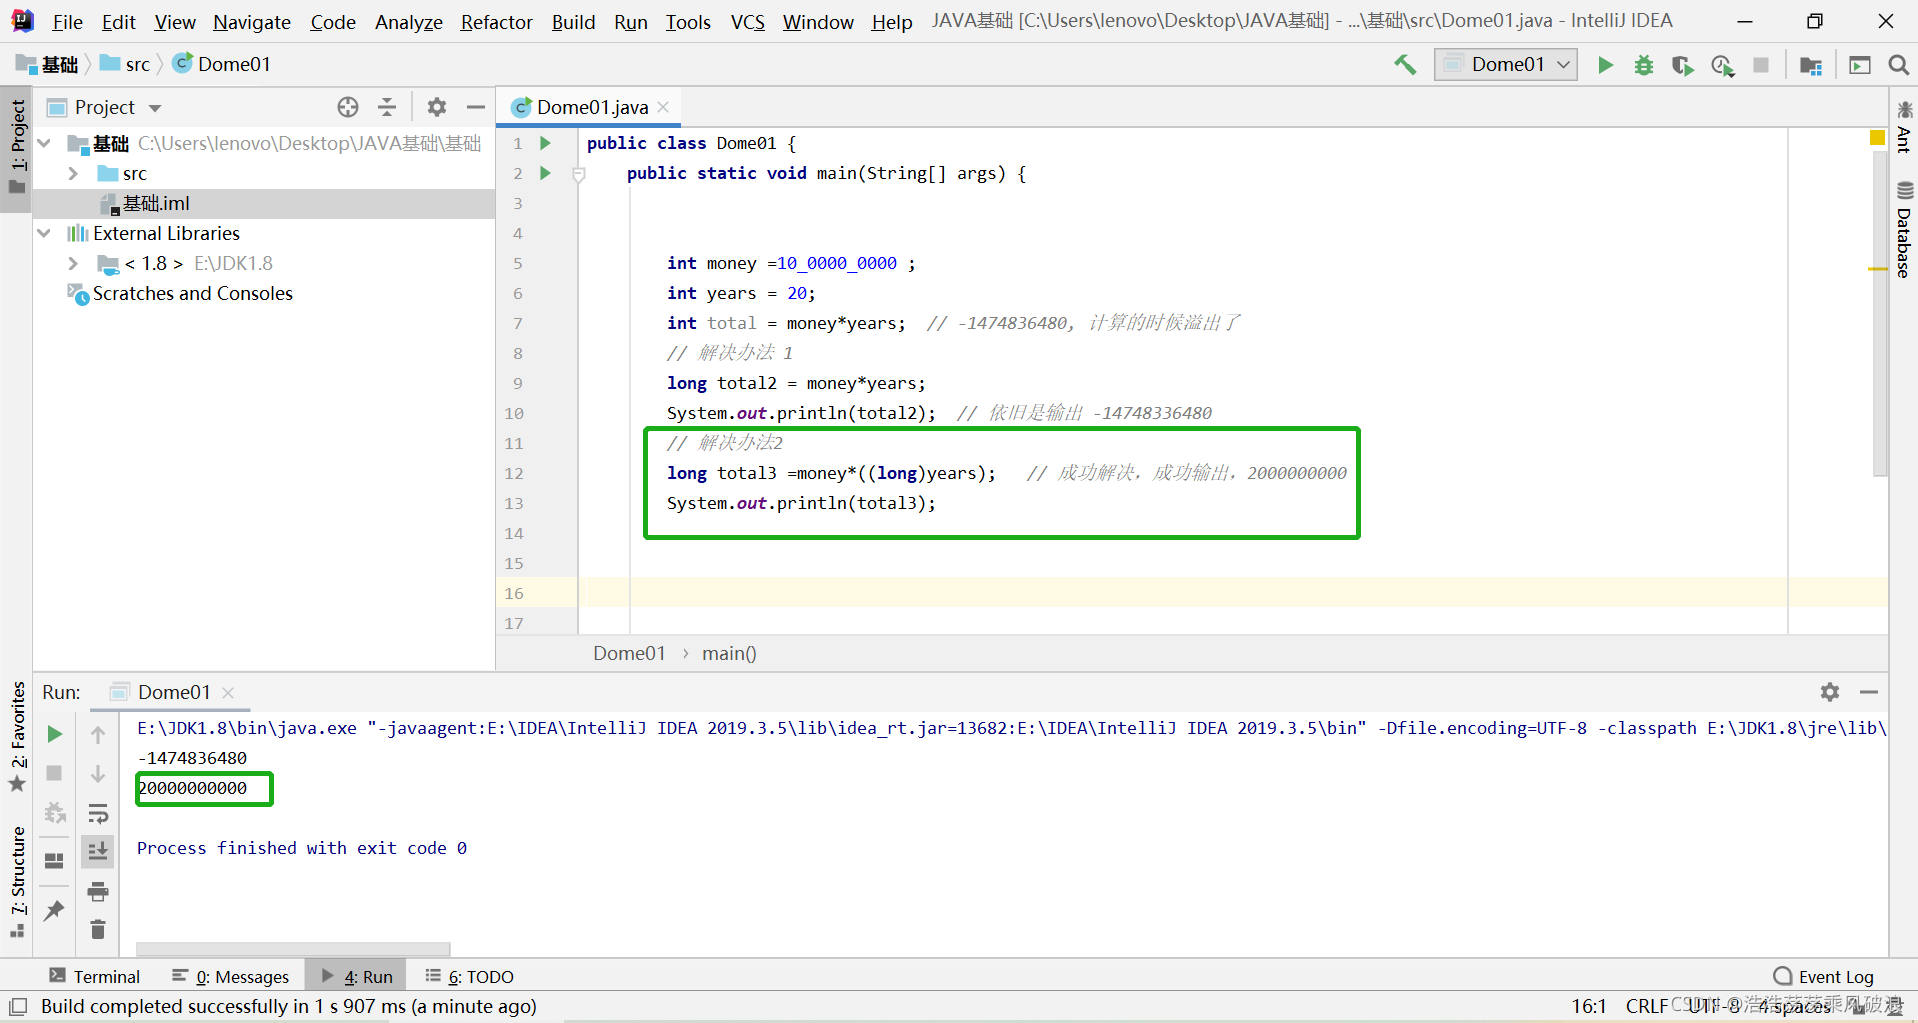The height and width of the screenshot is (1023, 1918).
Task: Open the 0: Messages tool window
Action: [231, 976]
